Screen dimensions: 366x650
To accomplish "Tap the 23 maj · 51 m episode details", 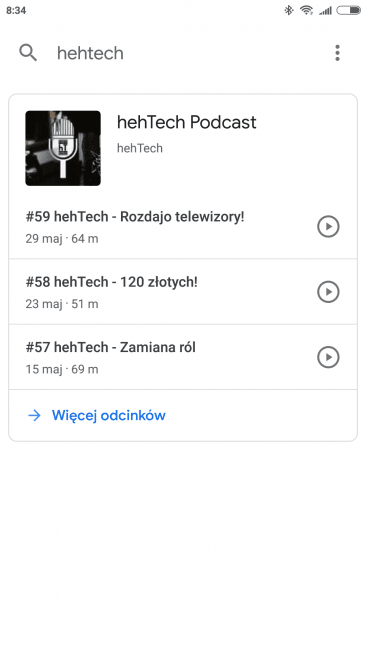I will coord(62,304).
